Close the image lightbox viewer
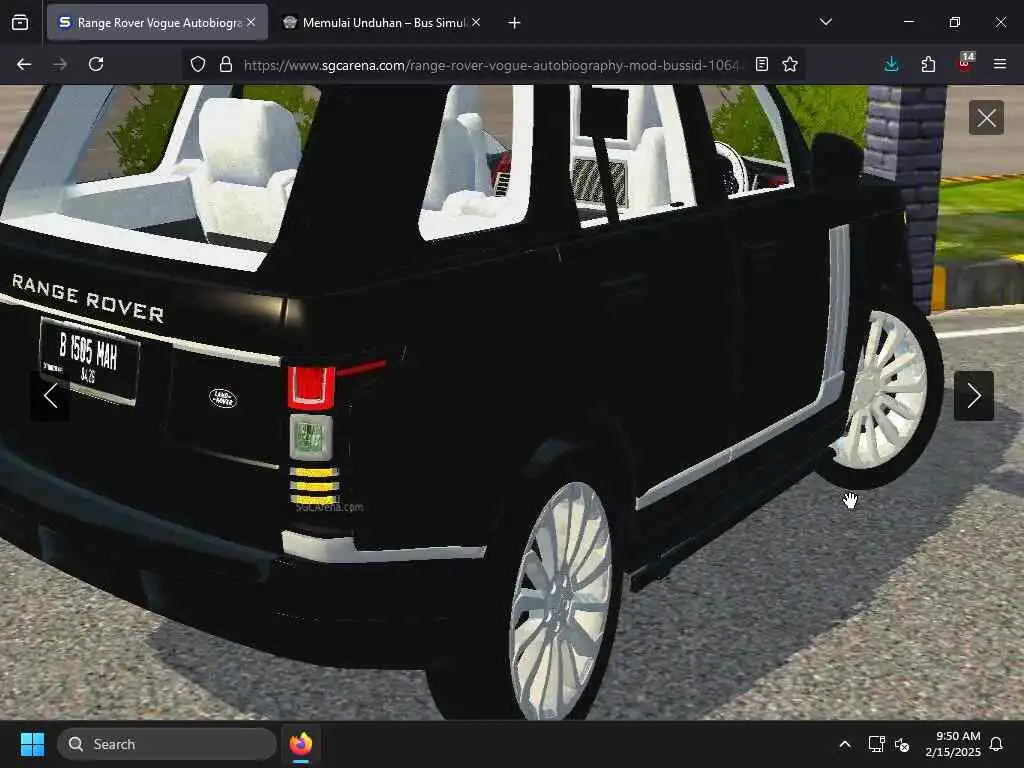The width and height of the screenshot is (1024, 768). [x=986, y=118]
